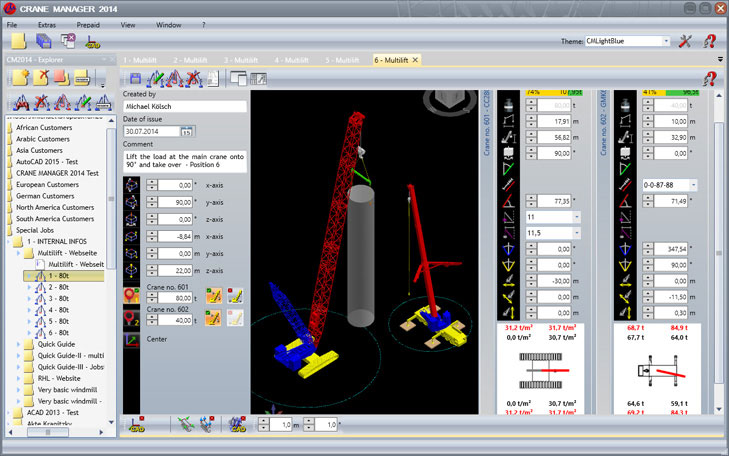
Task: Click the document report icon in Multilift toolbar
Action: (213, 79)
